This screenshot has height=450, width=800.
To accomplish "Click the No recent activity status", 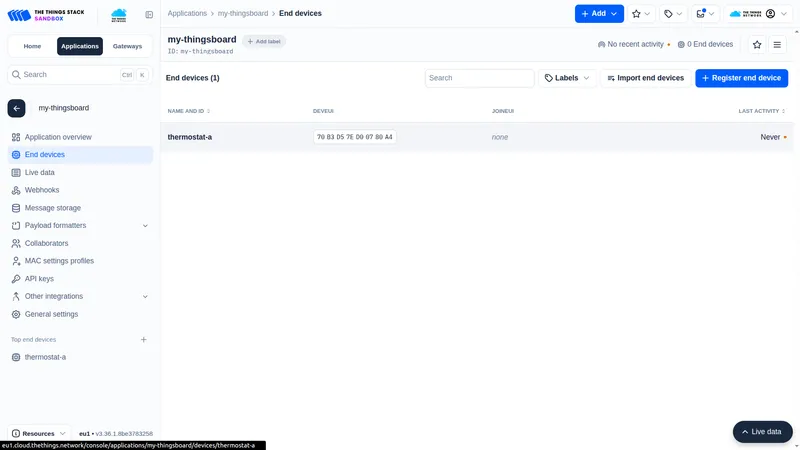I will click(x=634, y=44).
